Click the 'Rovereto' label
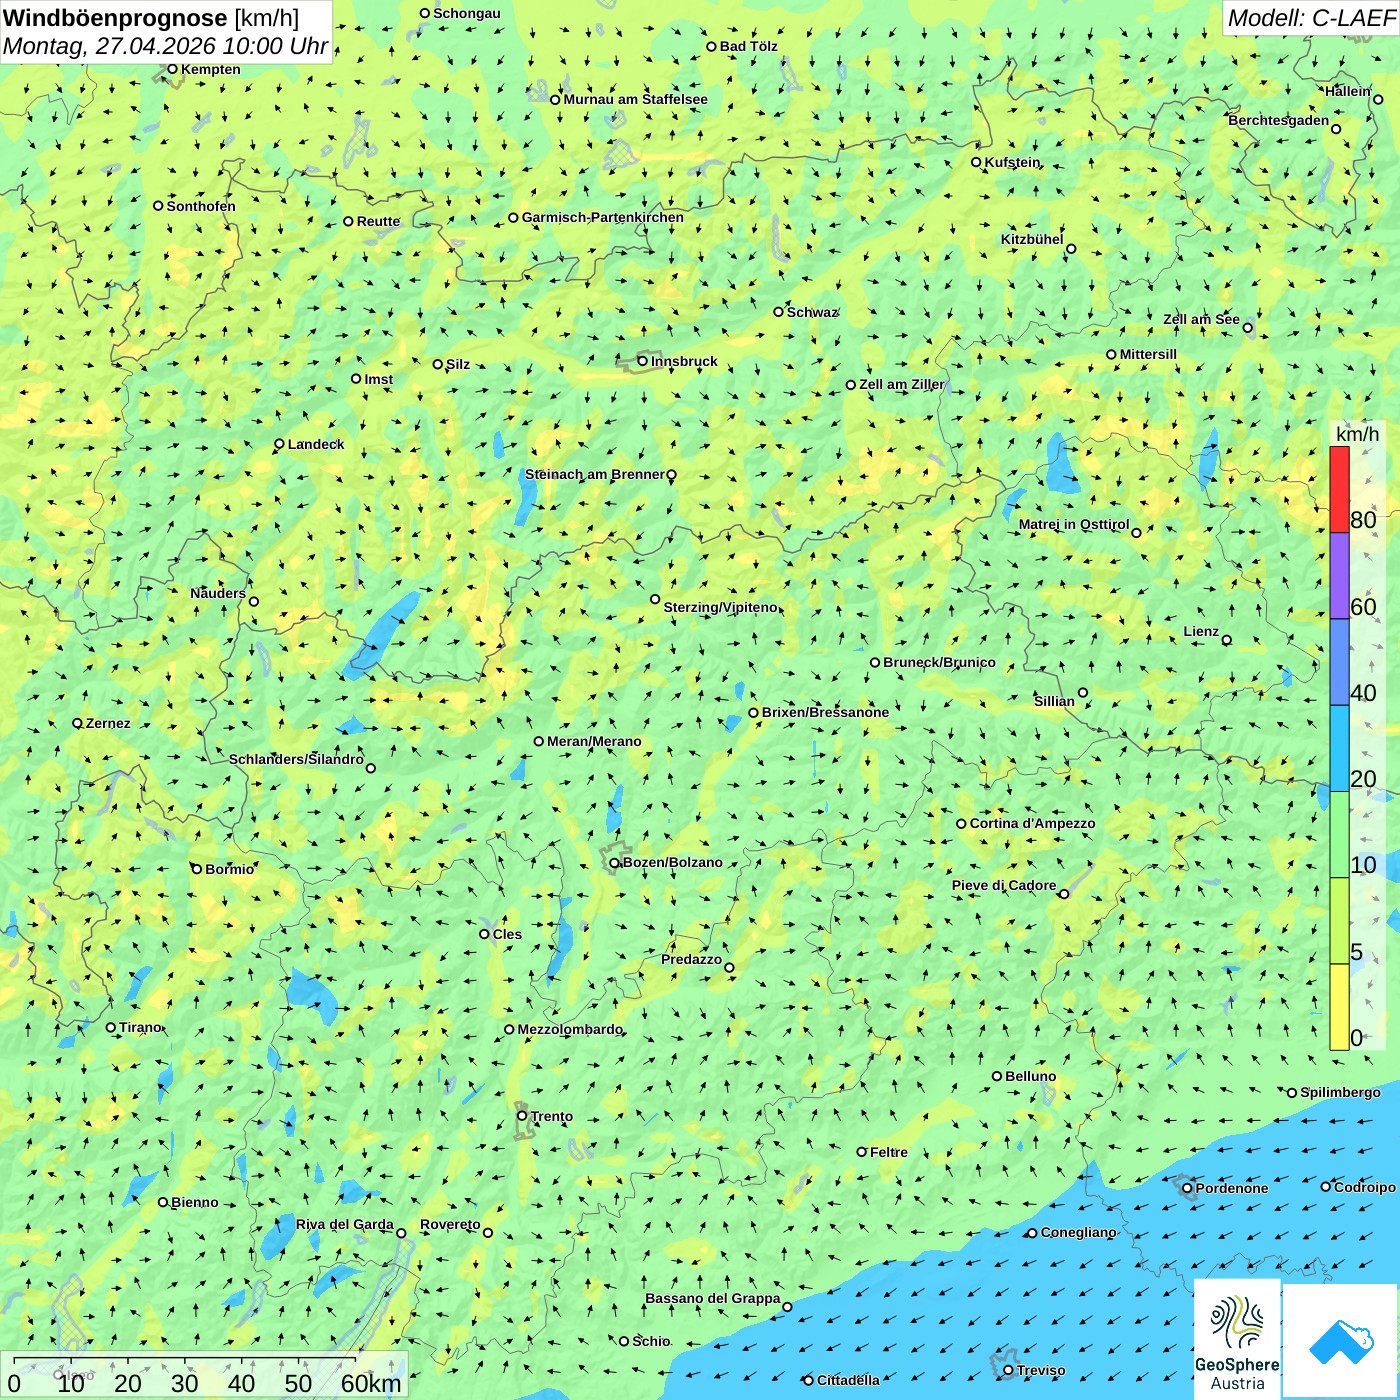Screen dimensions: 1400x1400 pos(450,1224)
